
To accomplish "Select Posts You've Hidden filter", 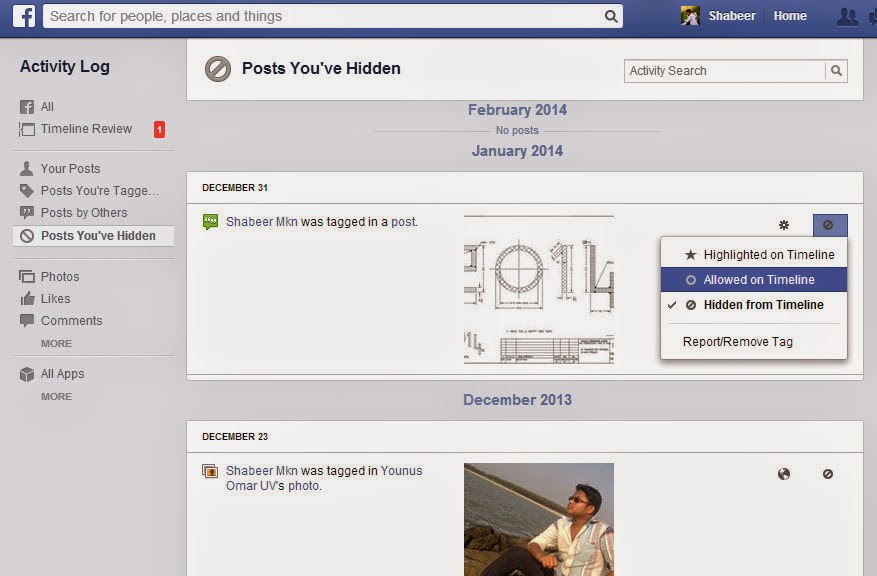I will pyautogui.click(x=93, y=236).
